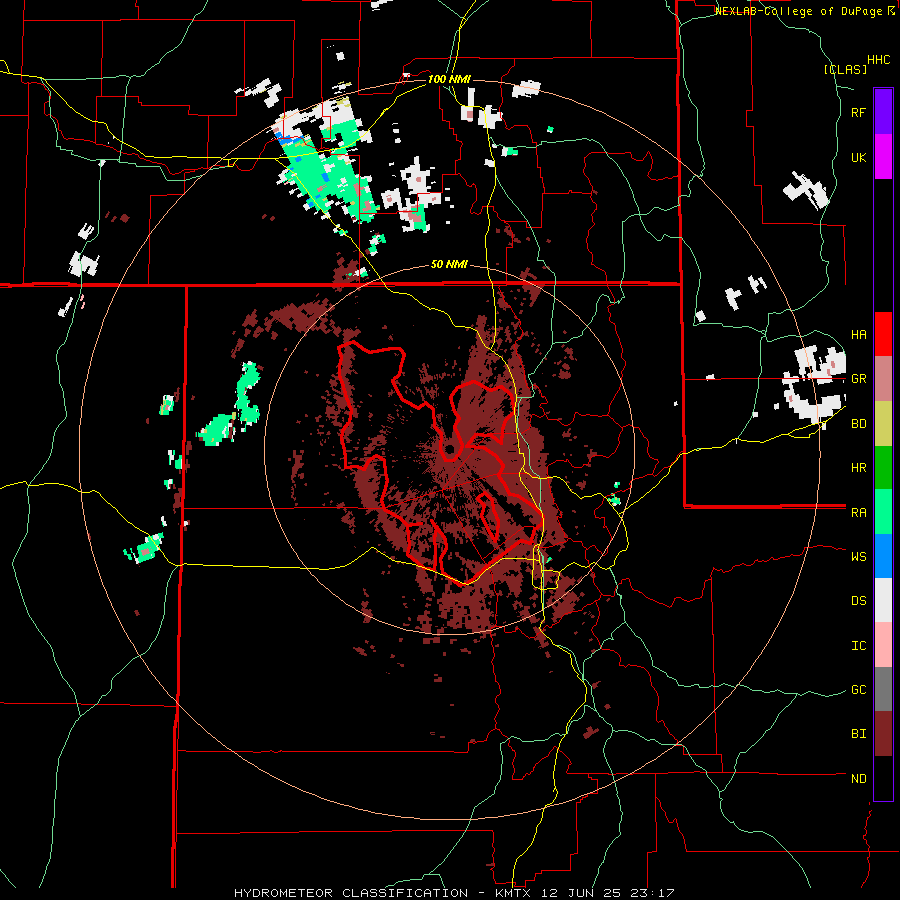The image size is (900, 900).
Task: Click the [CLAS] units label
Action: coord(845,69)
